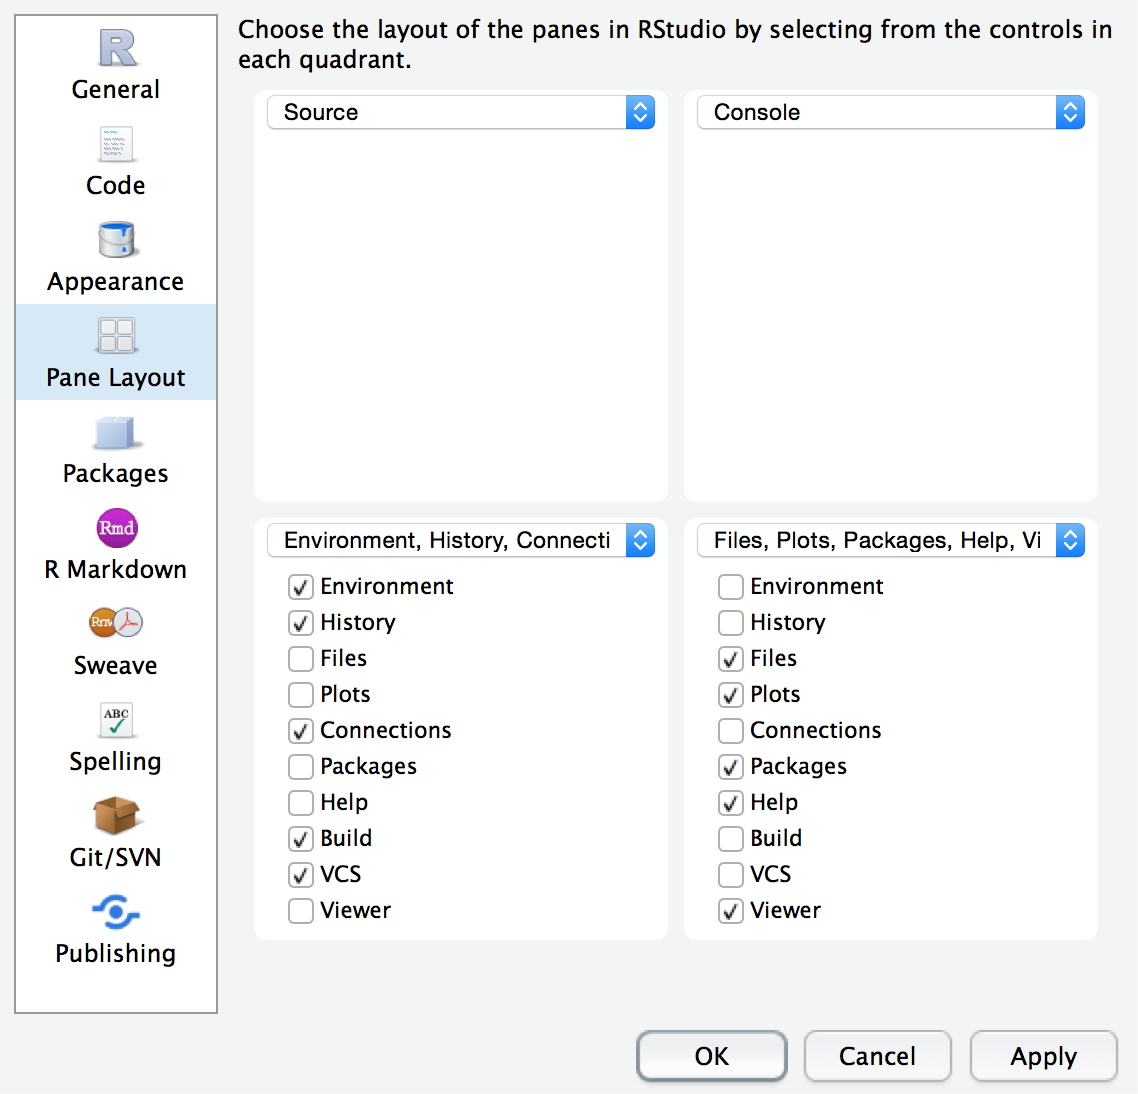
Task: Click the OK button
Action: 712,1057
